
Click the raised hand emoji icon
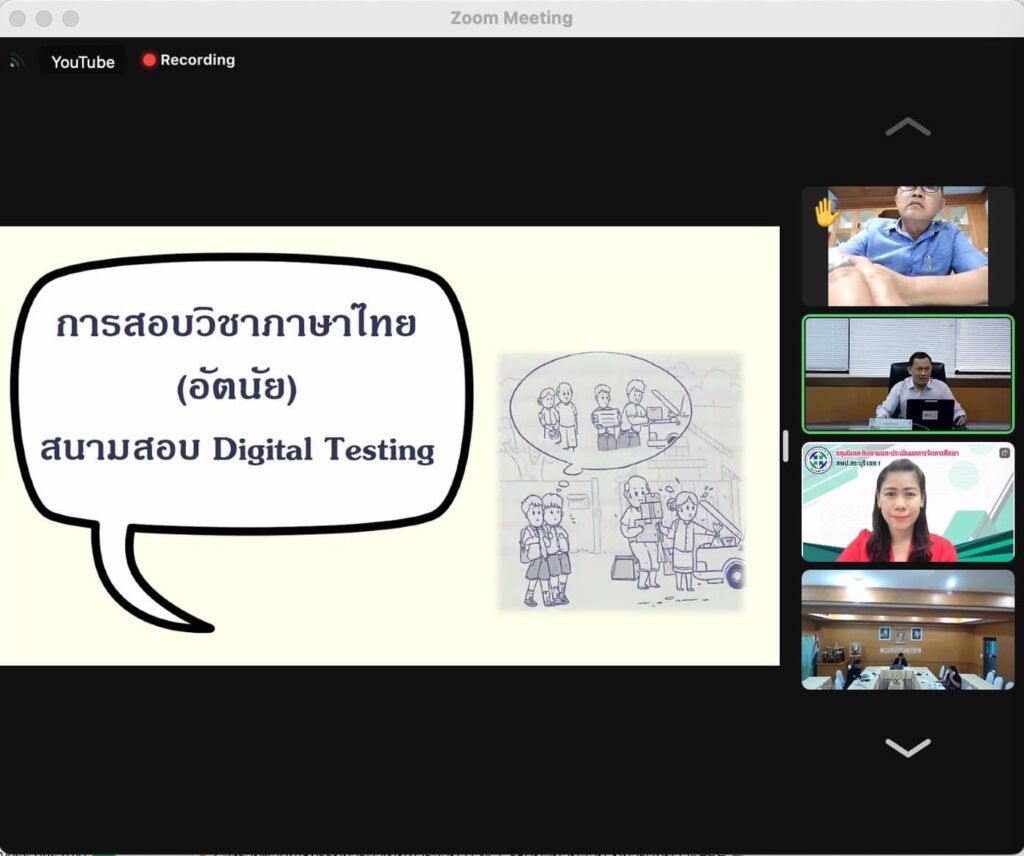click(x=826, y=212)
